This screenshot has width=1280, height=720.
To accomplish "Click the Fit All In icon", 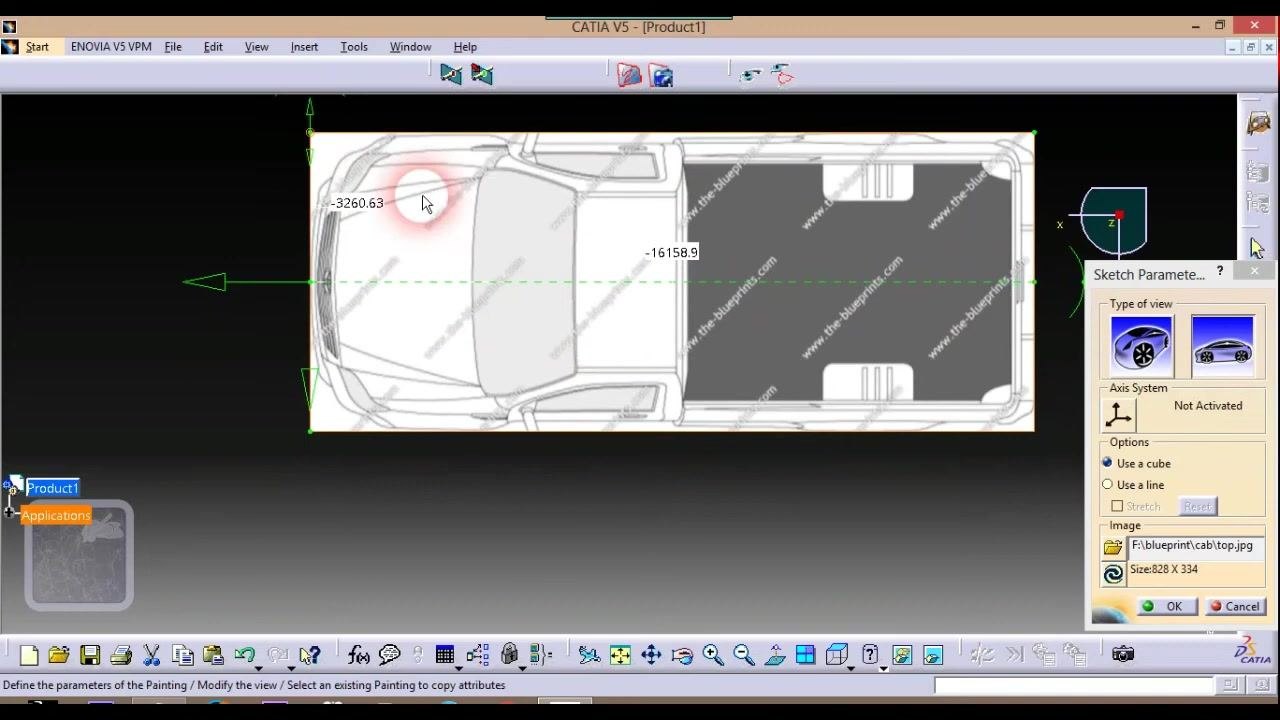I will [620, 655].
